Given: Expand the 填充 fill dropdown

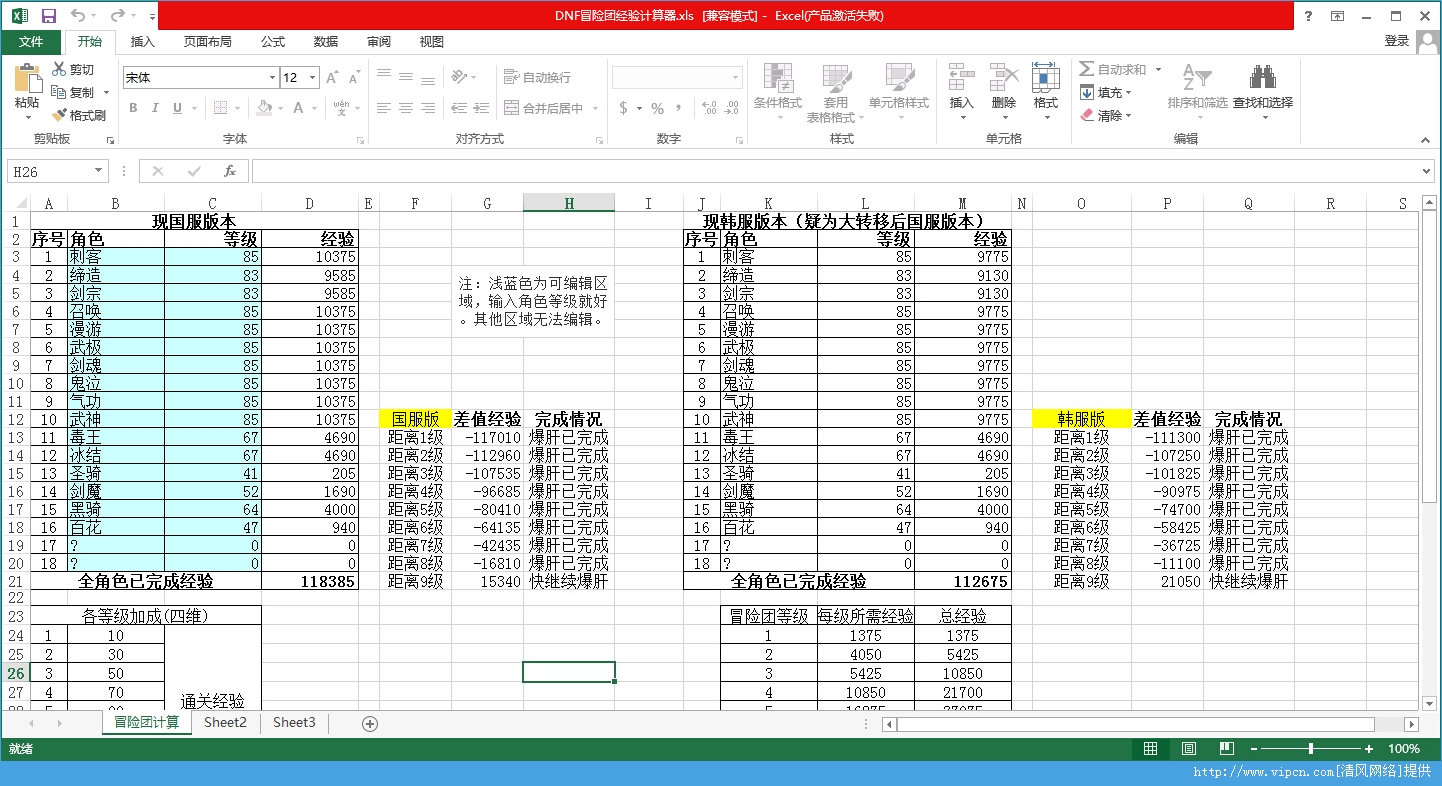Looking at the screenshot, I should (x=1128, y=93).
